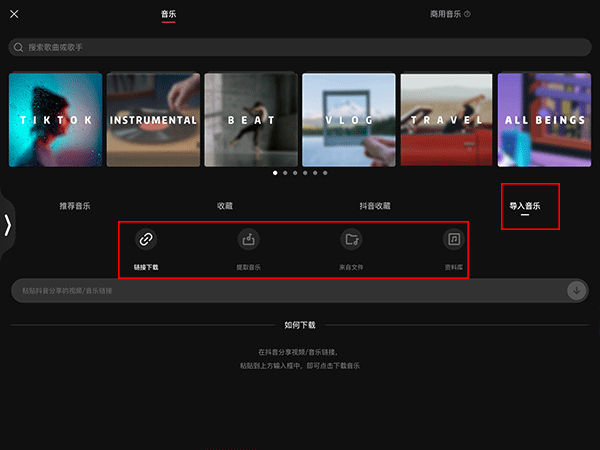600x450 pixels.
Task: Select the 链接下载 link icon
Action: [x=146, y=239]
